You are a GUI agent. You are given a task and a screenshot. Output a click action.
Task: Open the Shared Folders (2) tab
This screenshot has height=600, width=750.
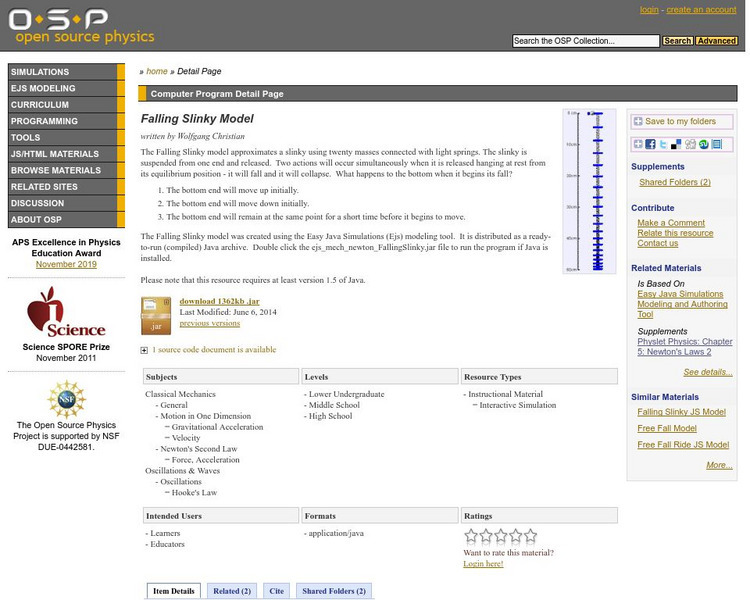tap(334, 591)
